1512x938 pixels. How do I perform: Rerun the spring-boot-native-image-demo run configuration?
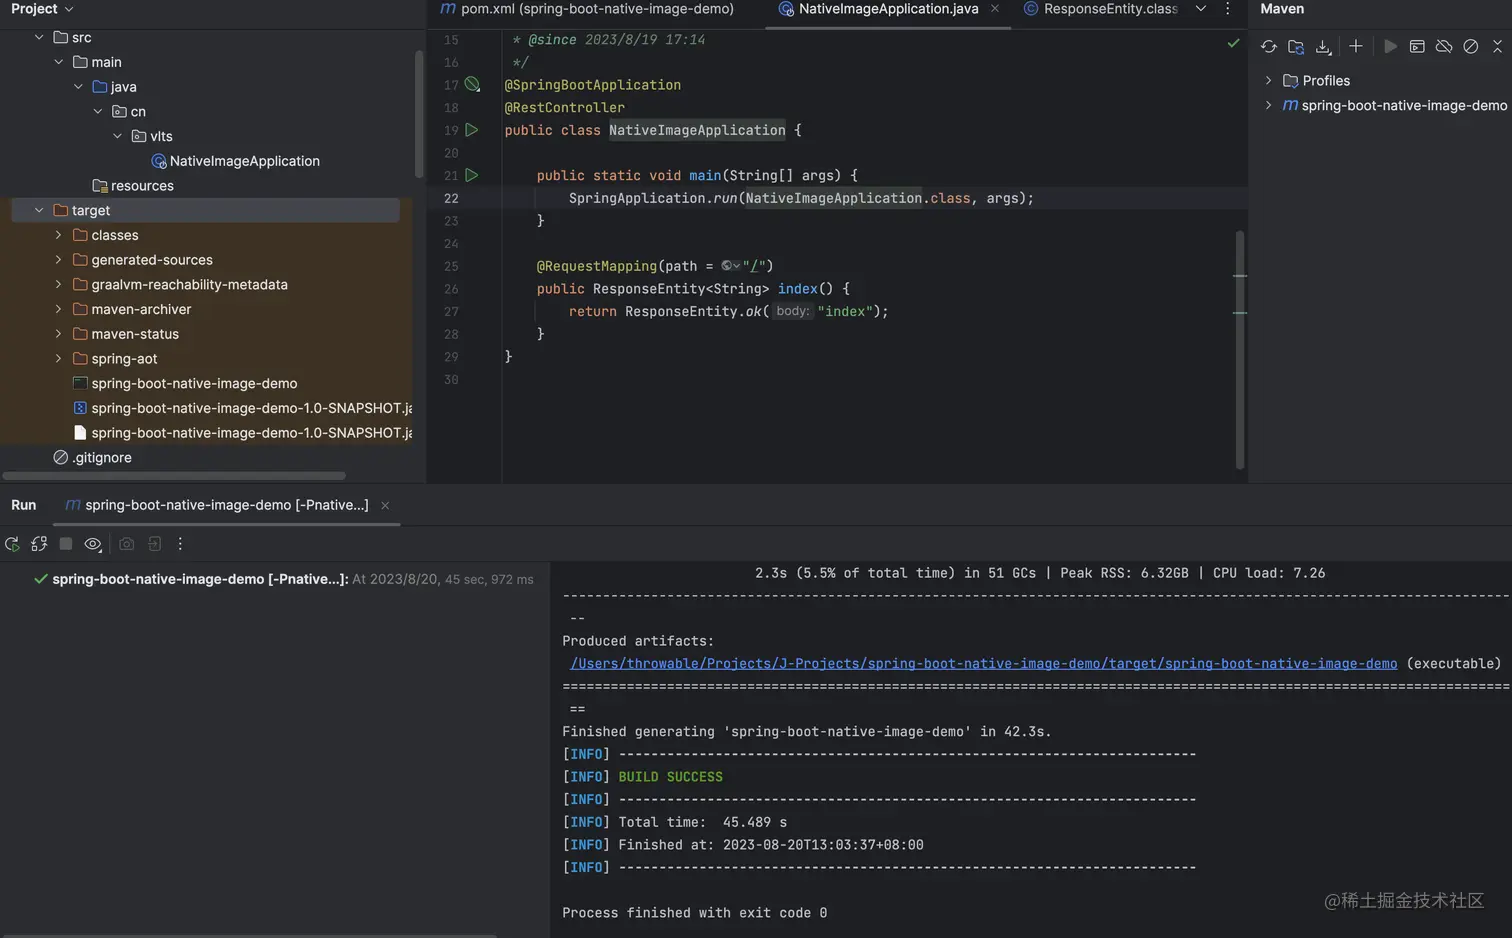point(12,543)
